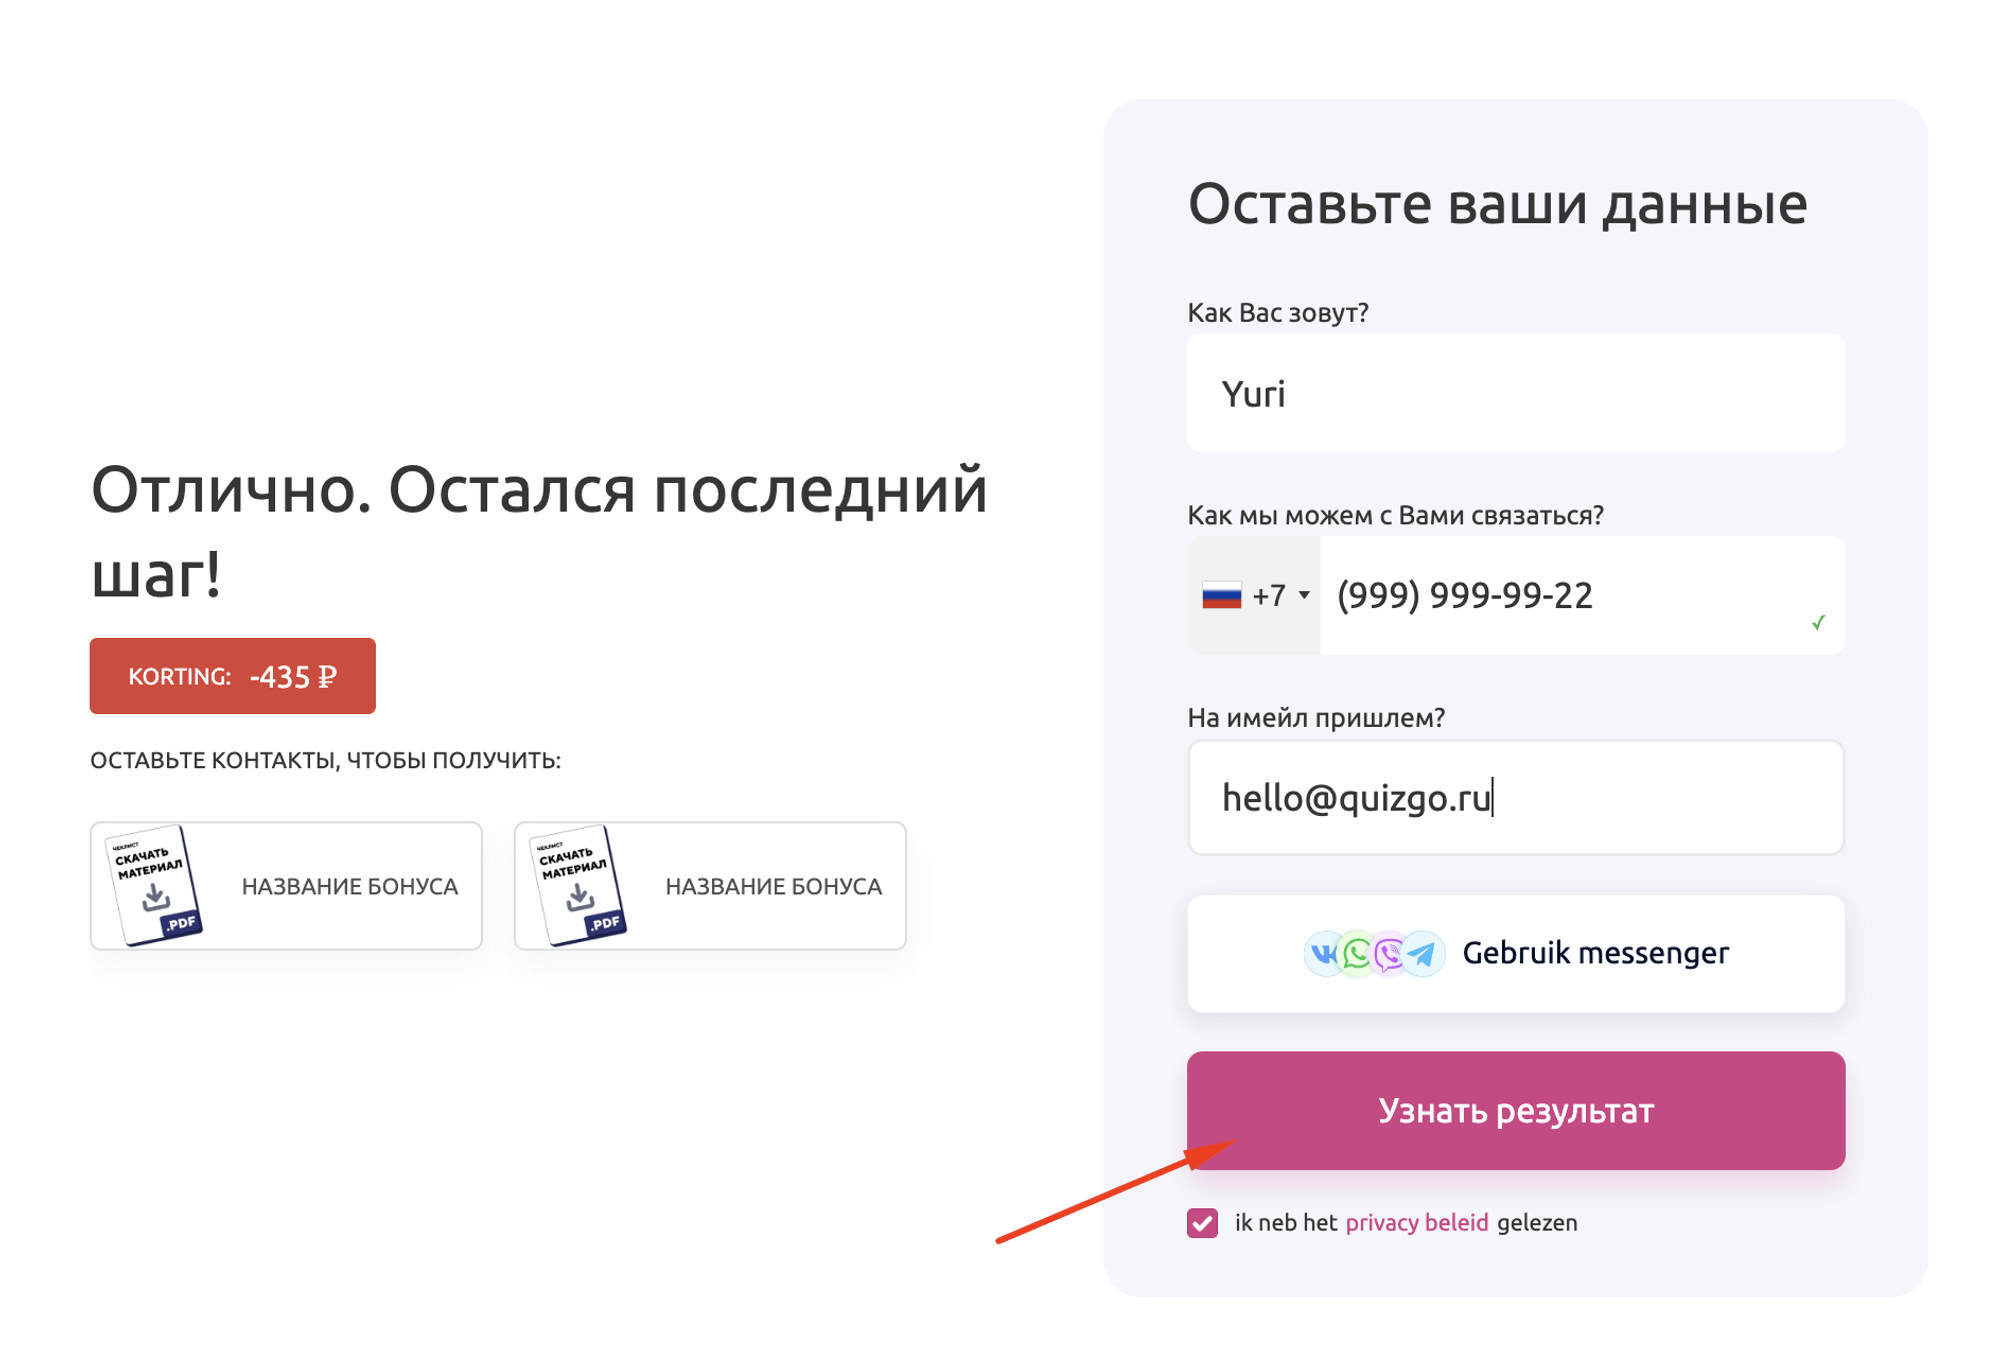
Task: Open the +7 country code dropdown
Action: (1254, 595)
